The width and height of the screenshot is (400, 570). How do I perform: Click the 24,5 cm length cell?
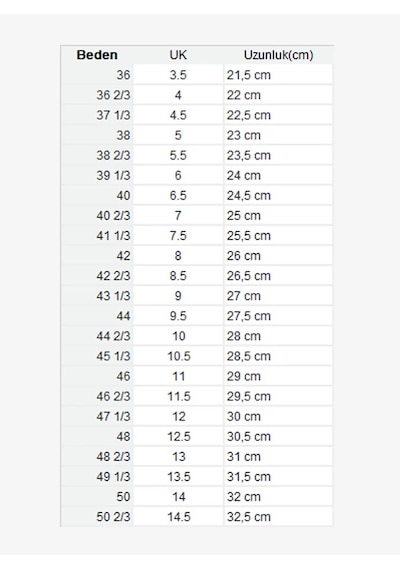(x=278, y=196)
